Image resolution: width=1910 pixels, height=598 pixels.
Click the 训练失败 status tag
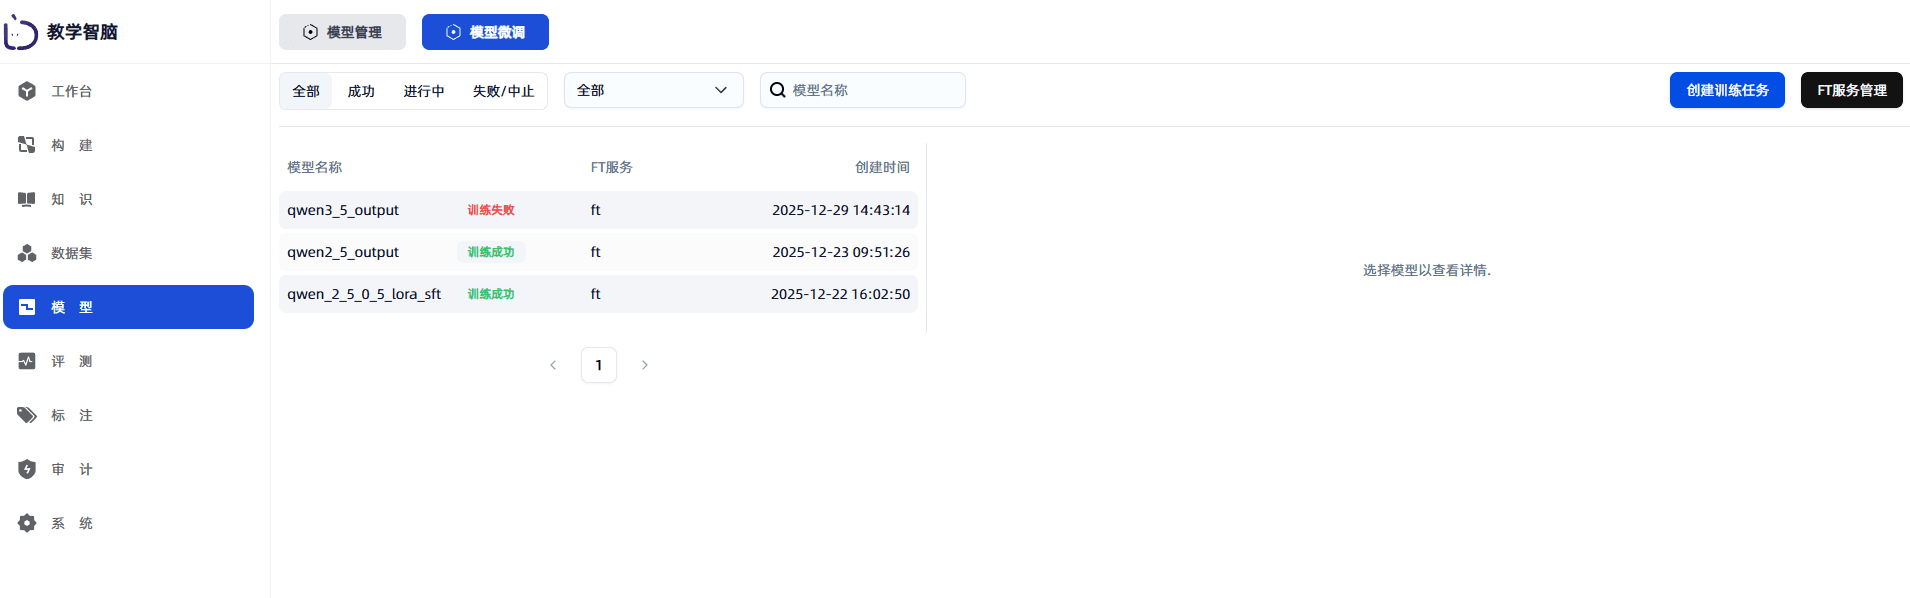coord(491,210)
